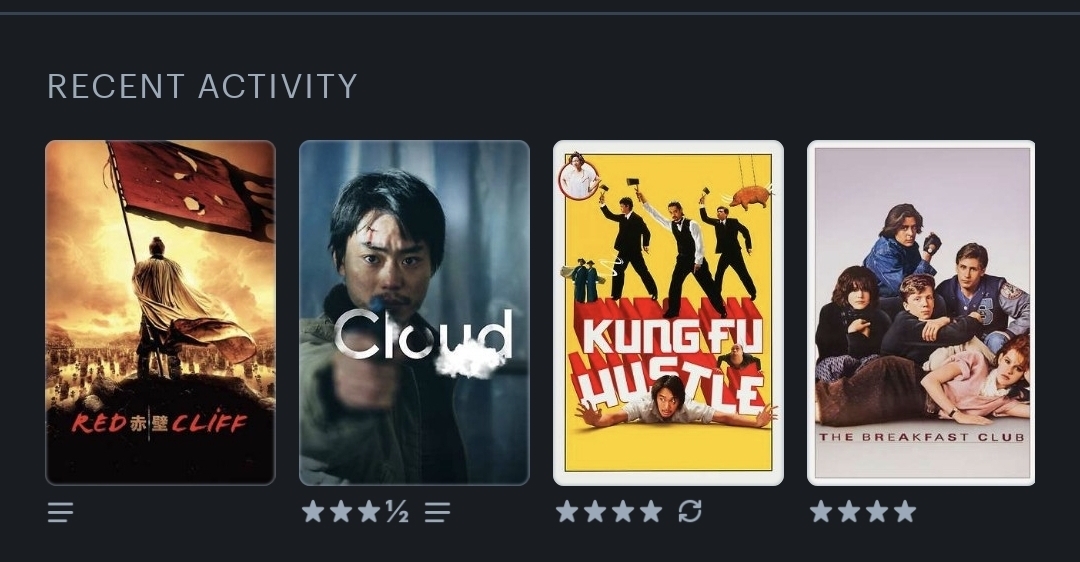This screenshot has height=562, width=1080.
Task: Open the Cloud film poster
Action: coord(415,313)
